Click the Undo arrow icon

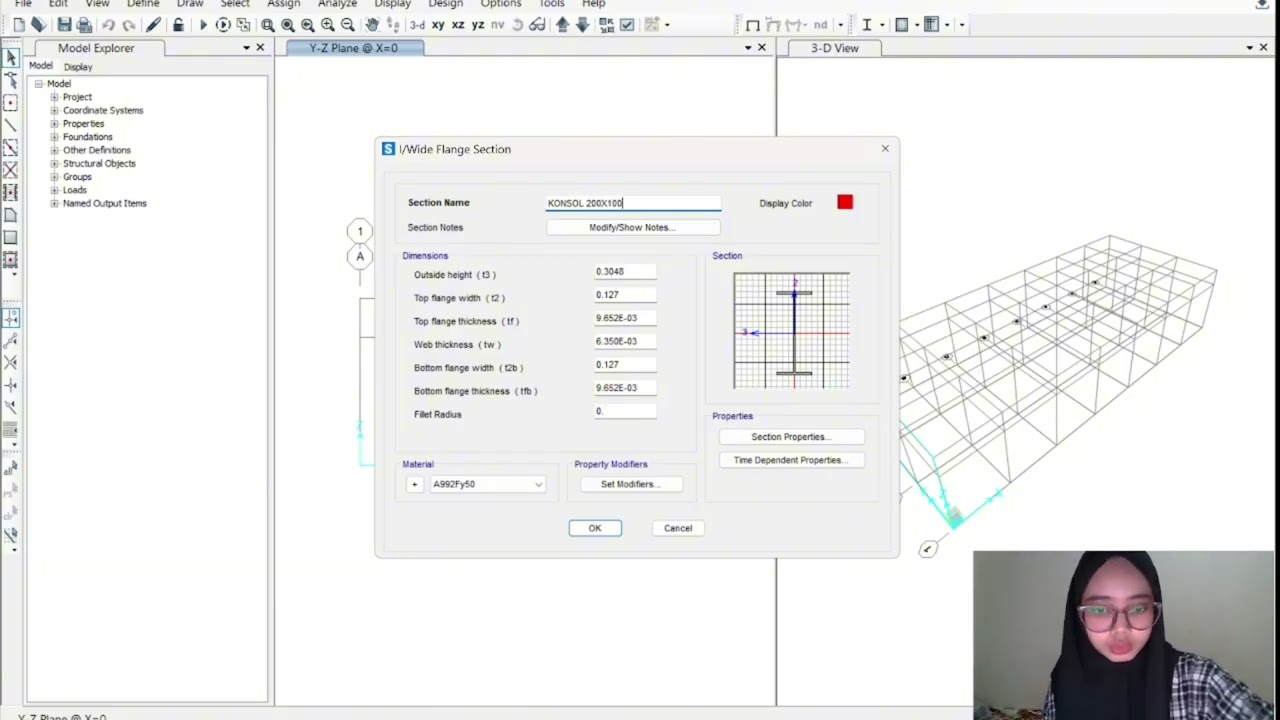pos(108,25)
